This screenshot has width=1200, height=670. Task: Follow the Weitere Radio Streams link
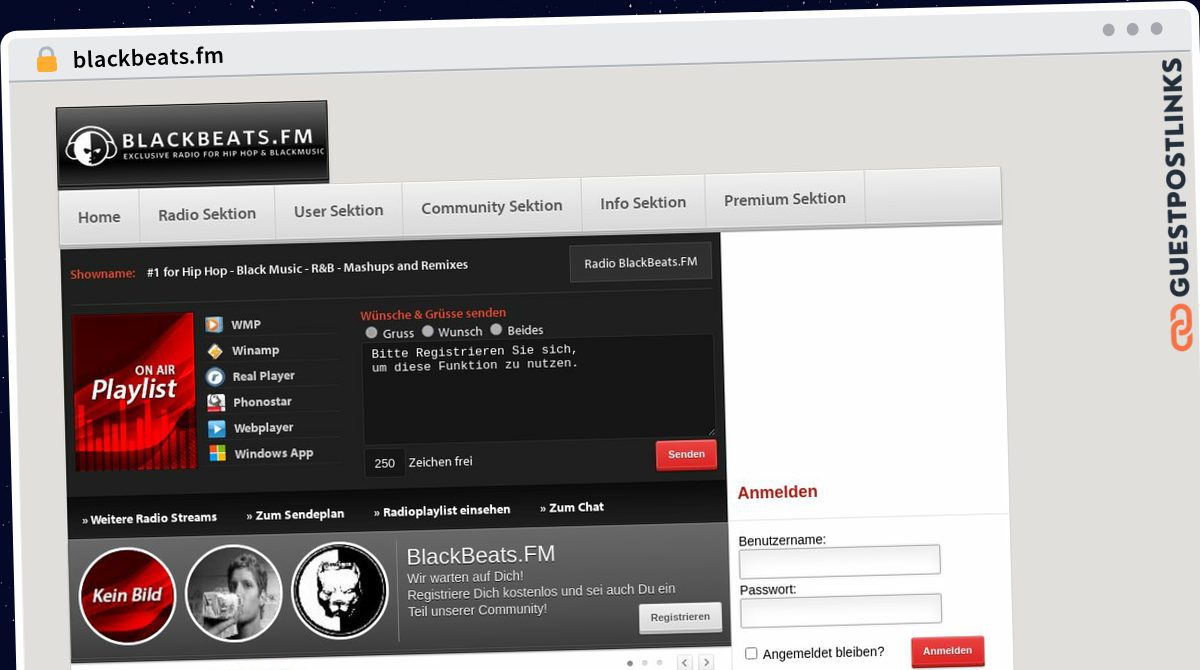coord(150,519)
